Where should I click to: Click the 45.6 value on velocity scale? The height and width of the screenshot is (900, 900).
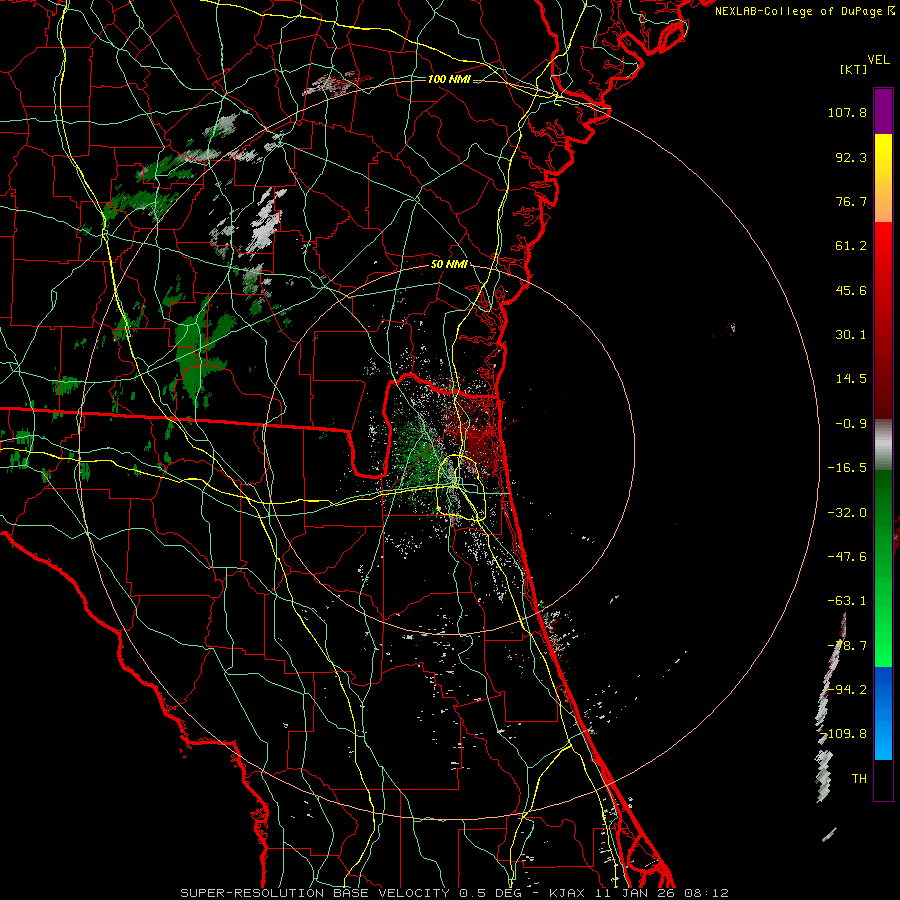point(851,290)
